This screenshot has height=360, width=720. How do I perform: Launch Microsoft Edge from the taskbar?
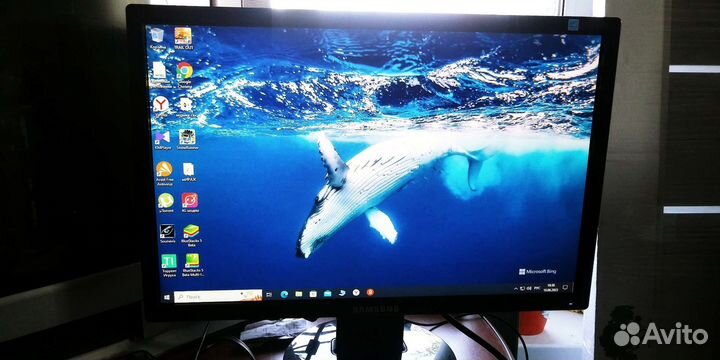[284, 294]
